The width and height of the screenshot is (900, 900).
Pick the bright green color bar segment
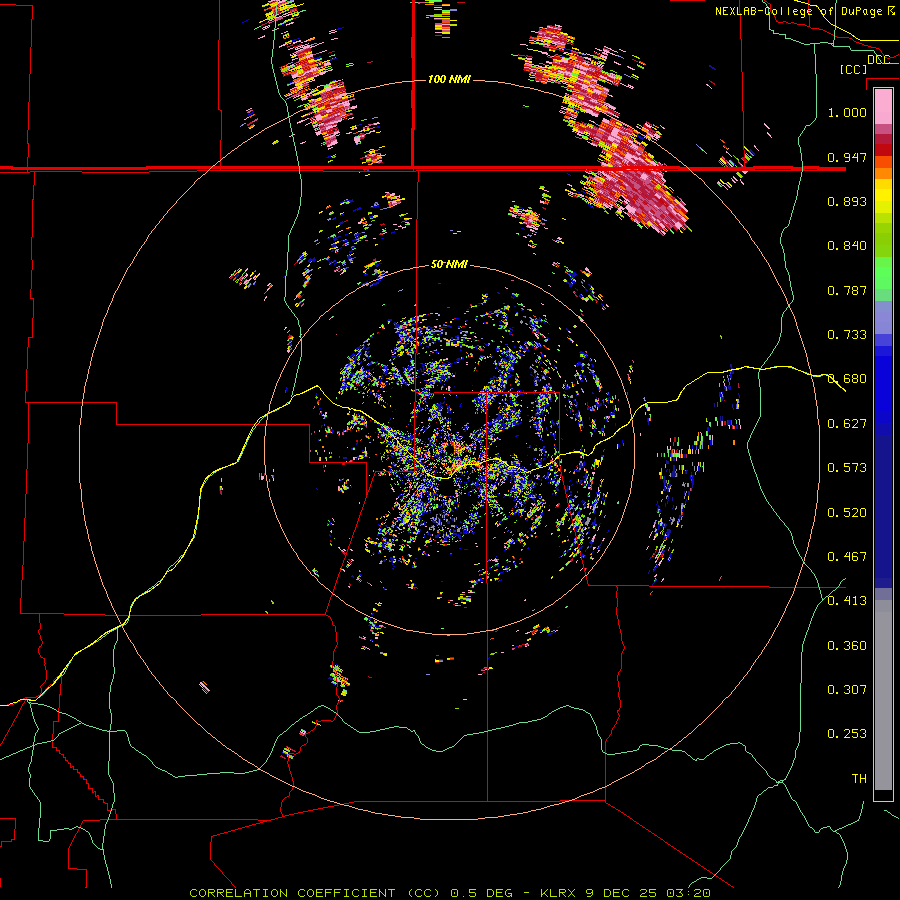(883, 273)
